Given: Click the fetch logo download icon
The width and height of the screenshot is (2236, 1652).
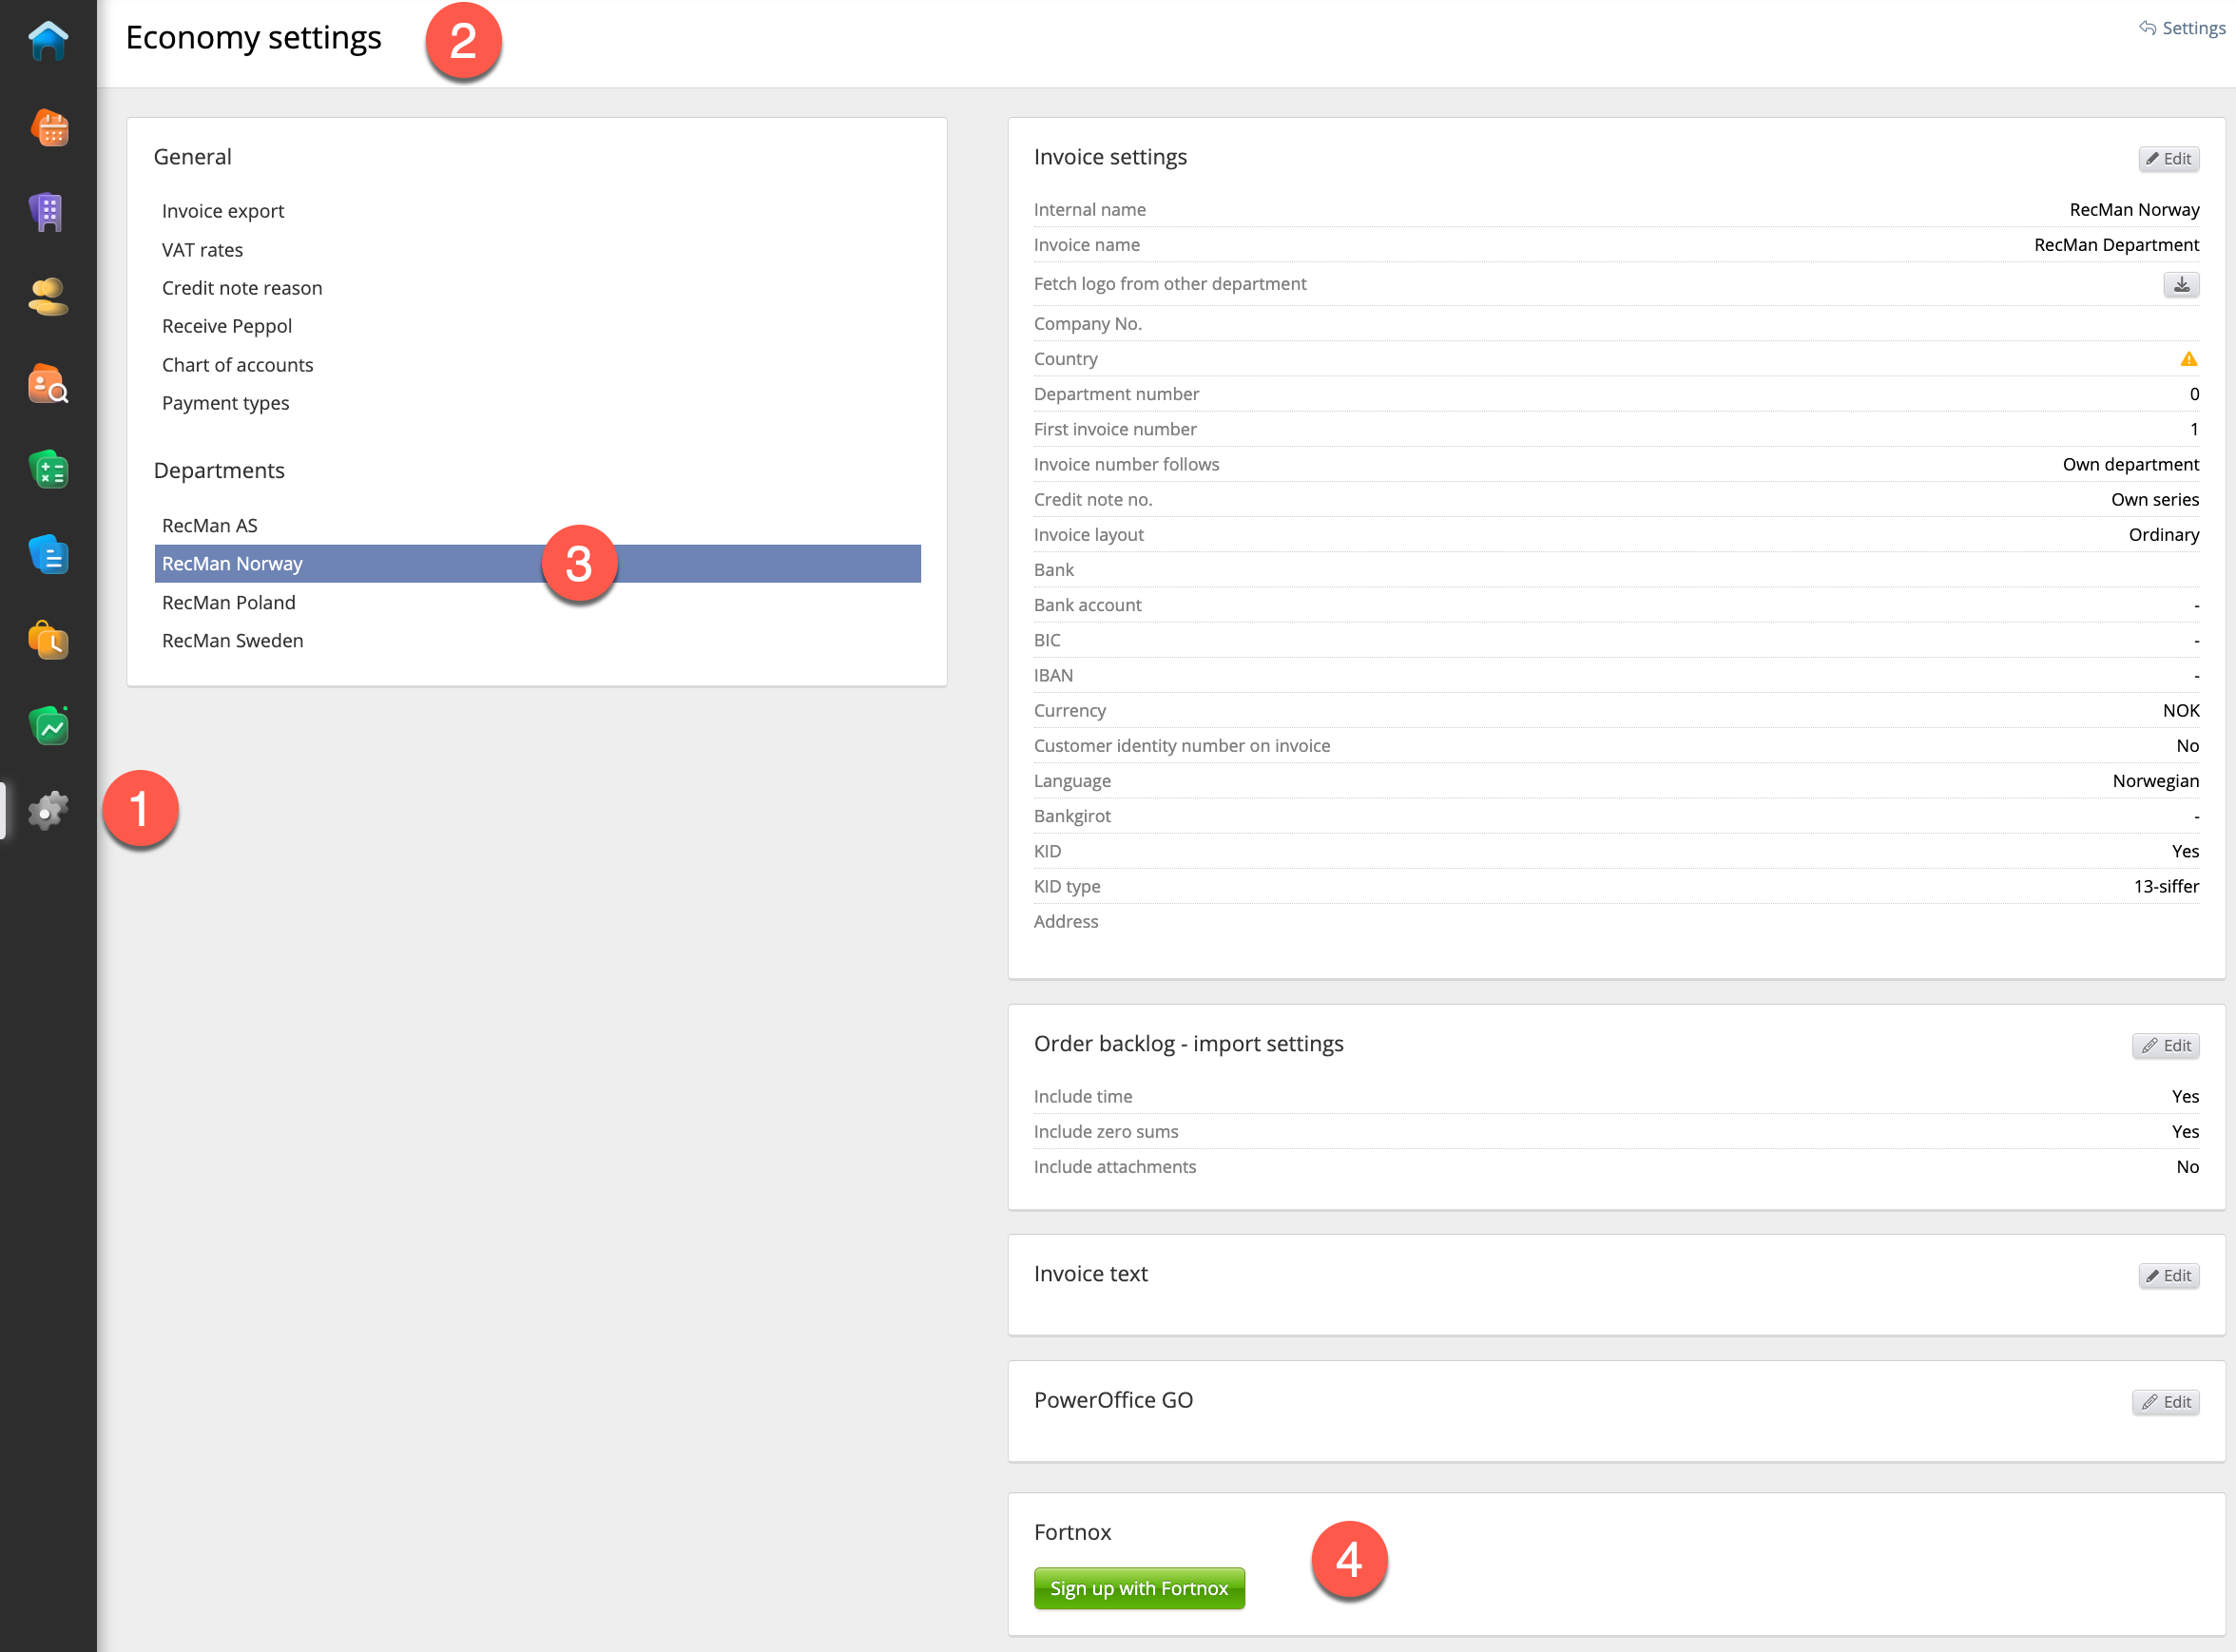Looking at the screenshot, I should [2181, 285].
